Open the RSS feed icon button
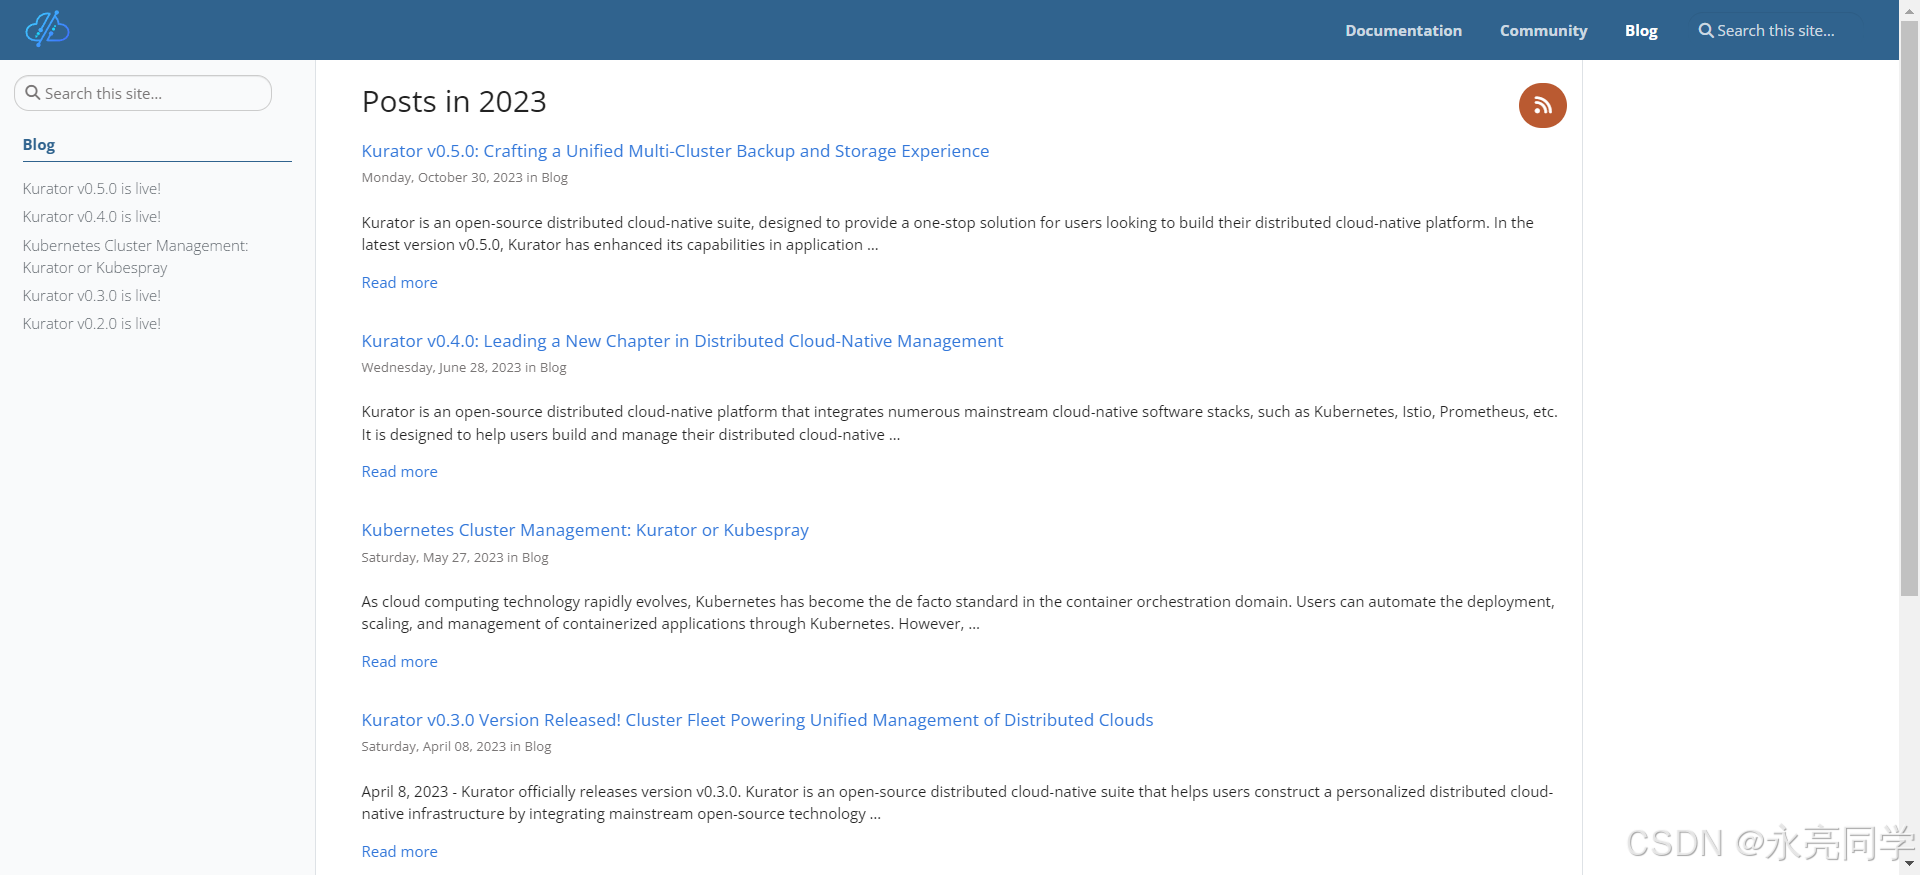The image size is (1920, 875). (1542, 105)
